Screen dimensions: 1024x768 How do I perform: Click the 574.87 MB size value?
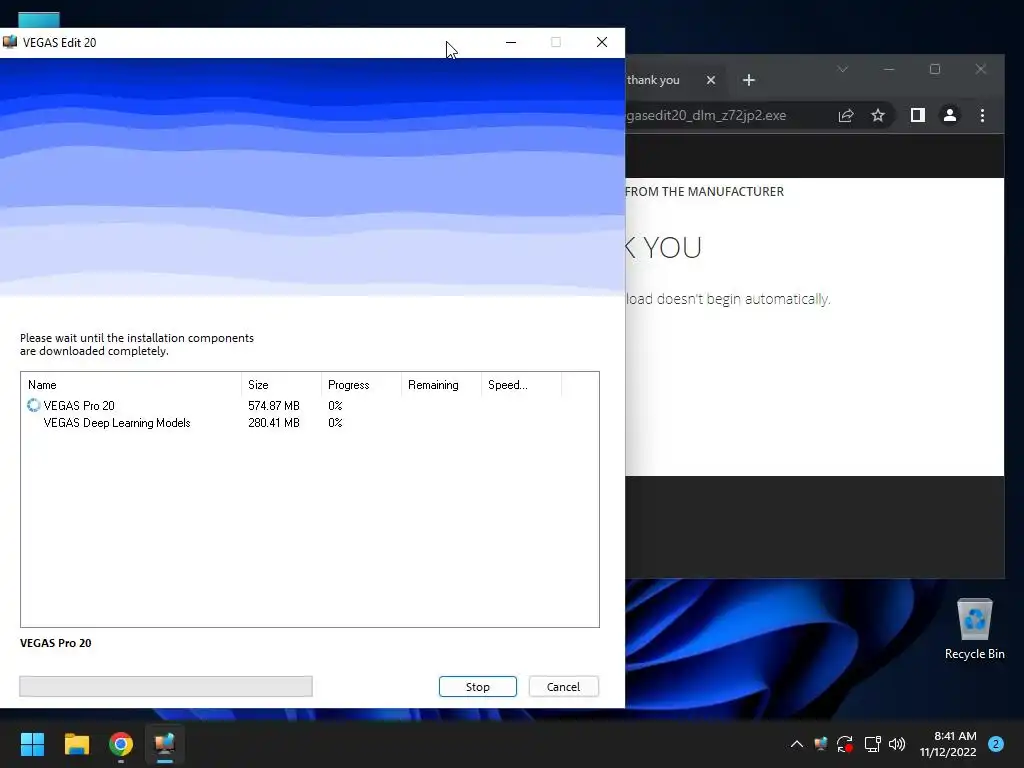(x=274, y=406)
